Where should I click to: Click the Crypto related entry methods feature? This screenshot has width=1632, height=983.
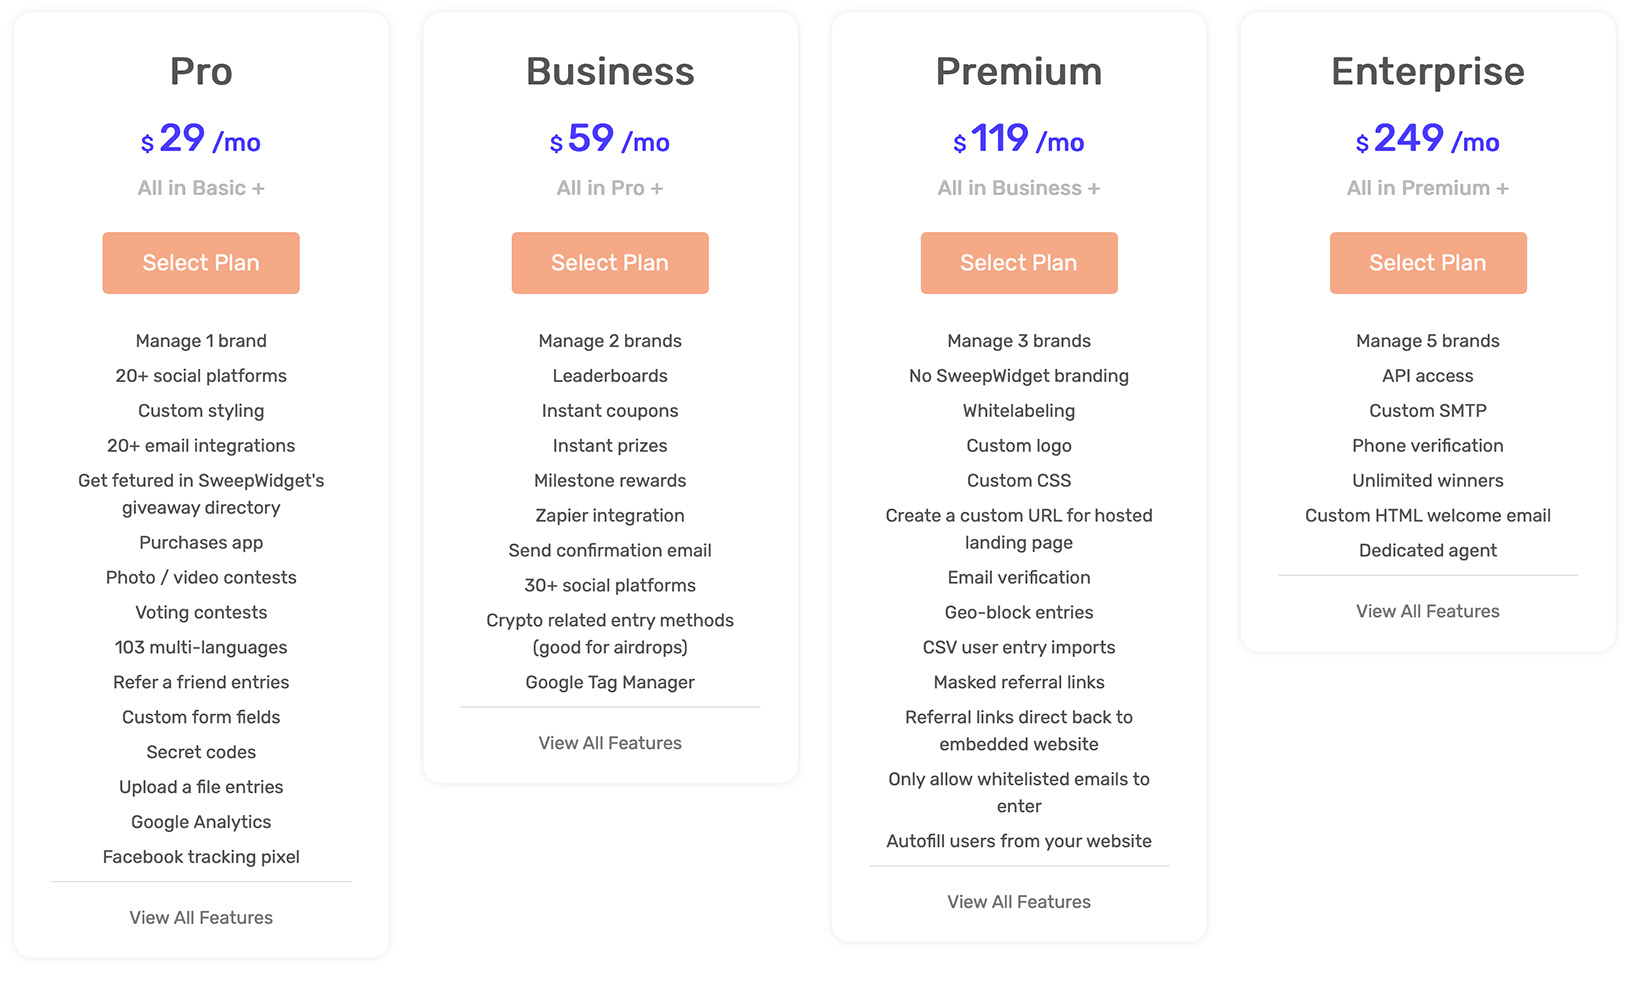[x=610, y=620]
